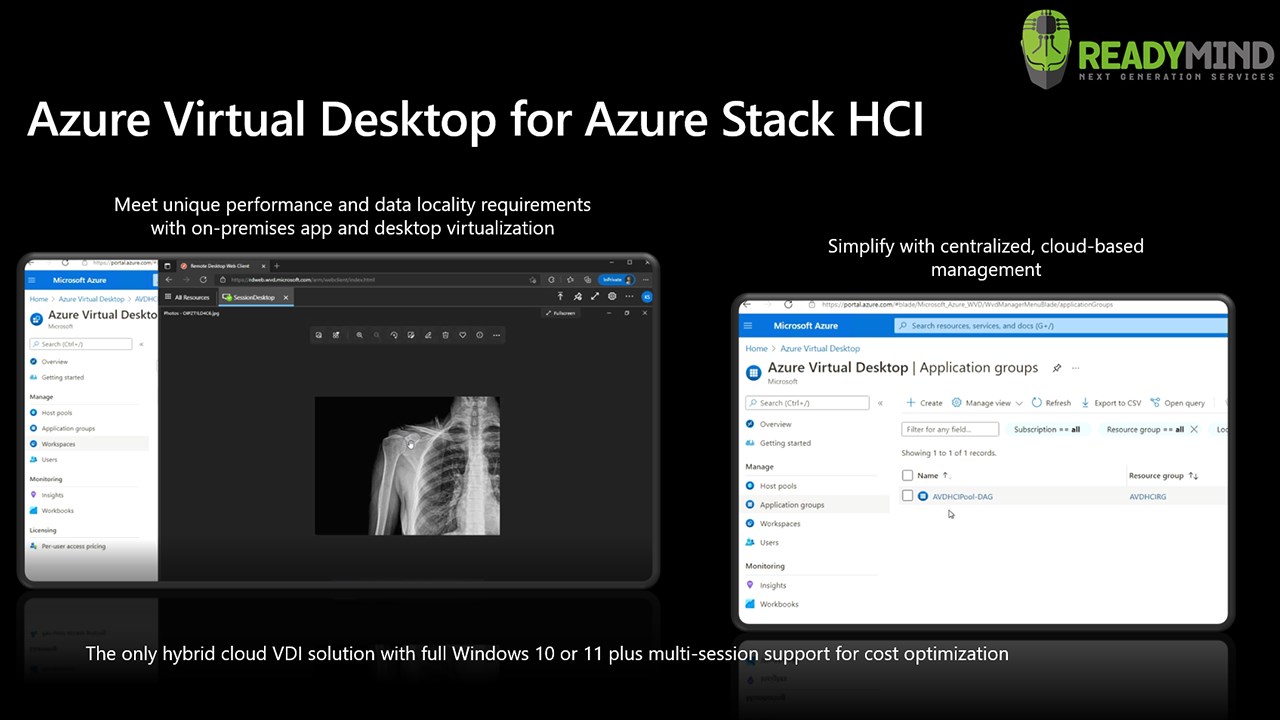This screenshot has height=720, width=1280.
Task: Rotate the x-ray photo
Action: (x=394, y=335)
